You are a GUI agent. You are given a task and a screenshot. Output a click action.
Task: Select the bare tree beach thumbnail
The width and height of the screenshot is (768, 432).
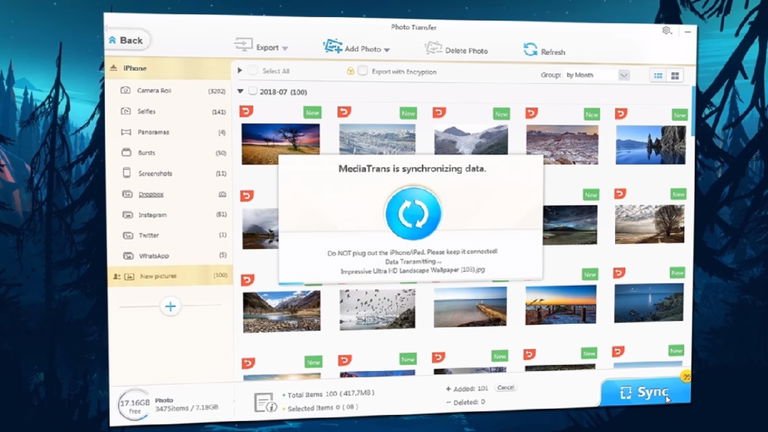click(649, 224)
